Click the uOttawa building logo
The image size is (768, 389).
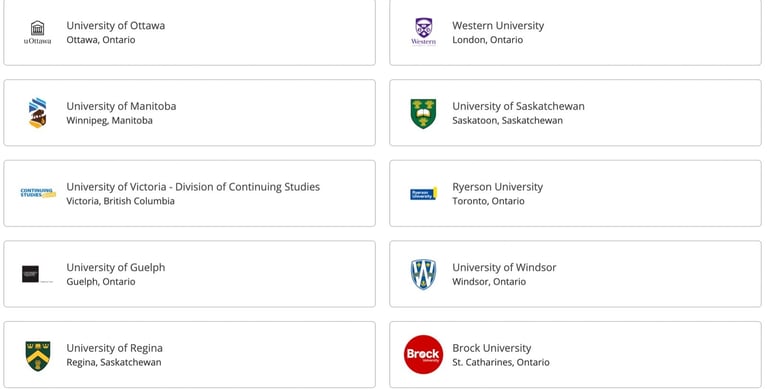point(37,32)
